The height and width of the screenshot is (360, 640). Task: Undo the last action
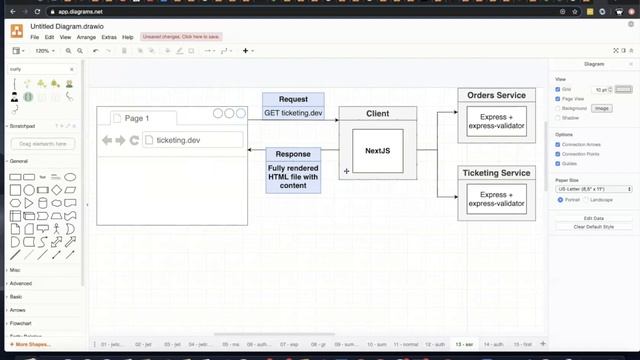click(96, 51)
